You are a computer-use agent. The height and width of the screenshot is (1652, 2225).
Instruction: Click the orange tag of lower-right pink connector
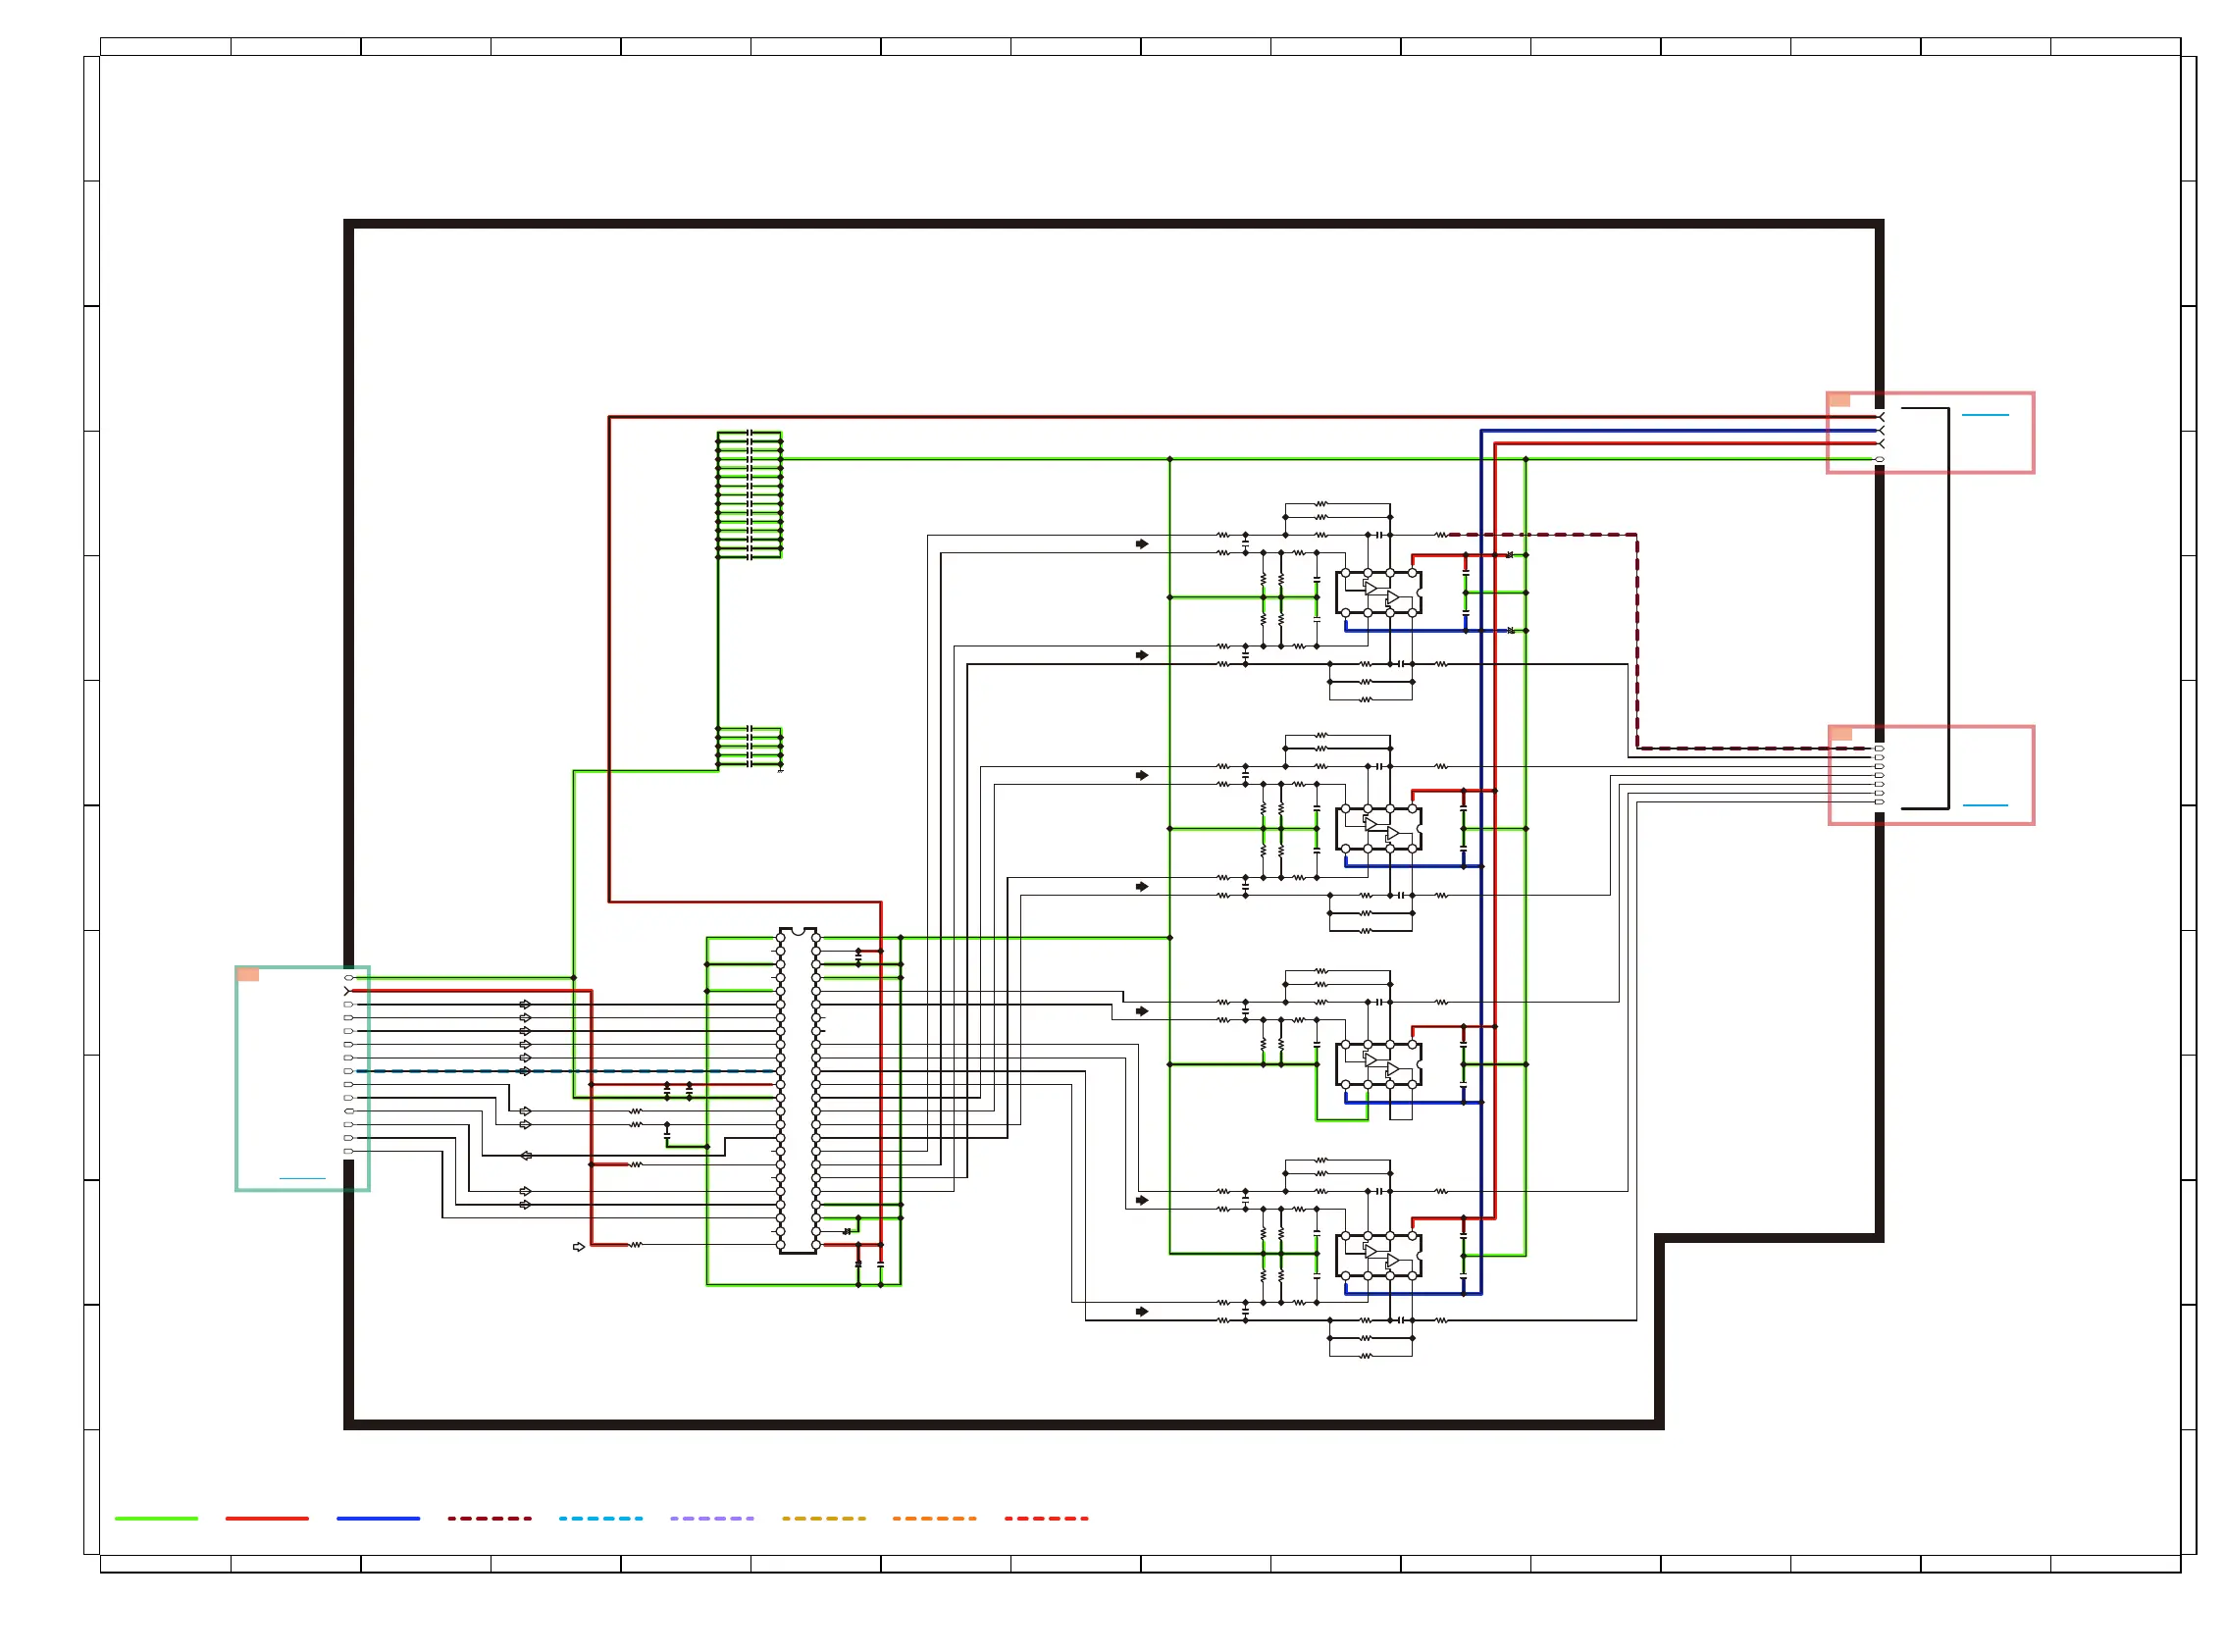(1841, 734)
